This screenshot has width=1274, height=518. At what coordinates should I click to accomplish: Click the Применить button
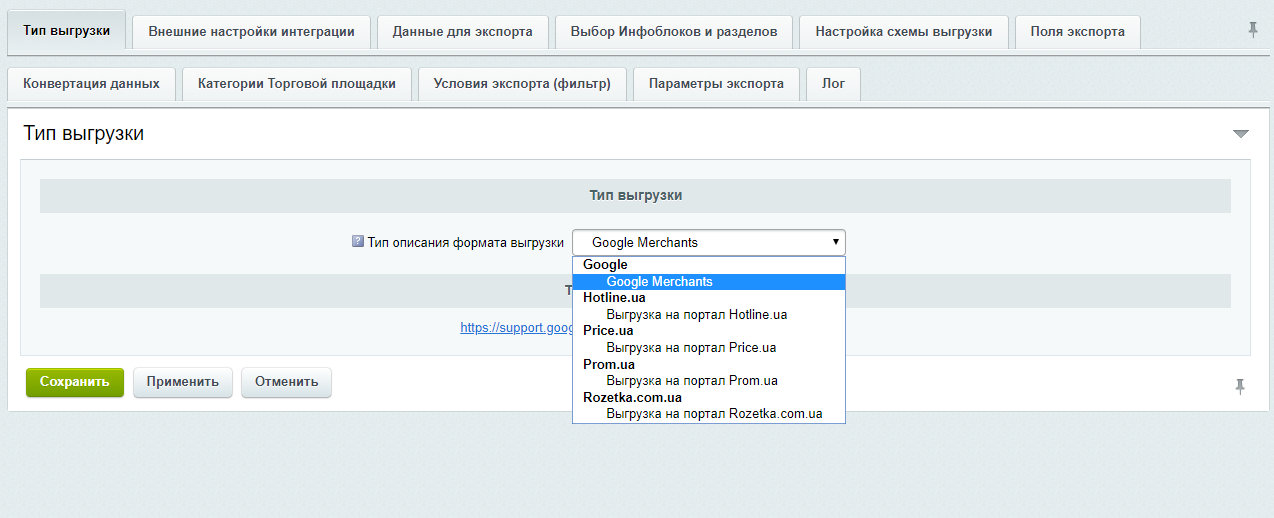tap(183, 382)
